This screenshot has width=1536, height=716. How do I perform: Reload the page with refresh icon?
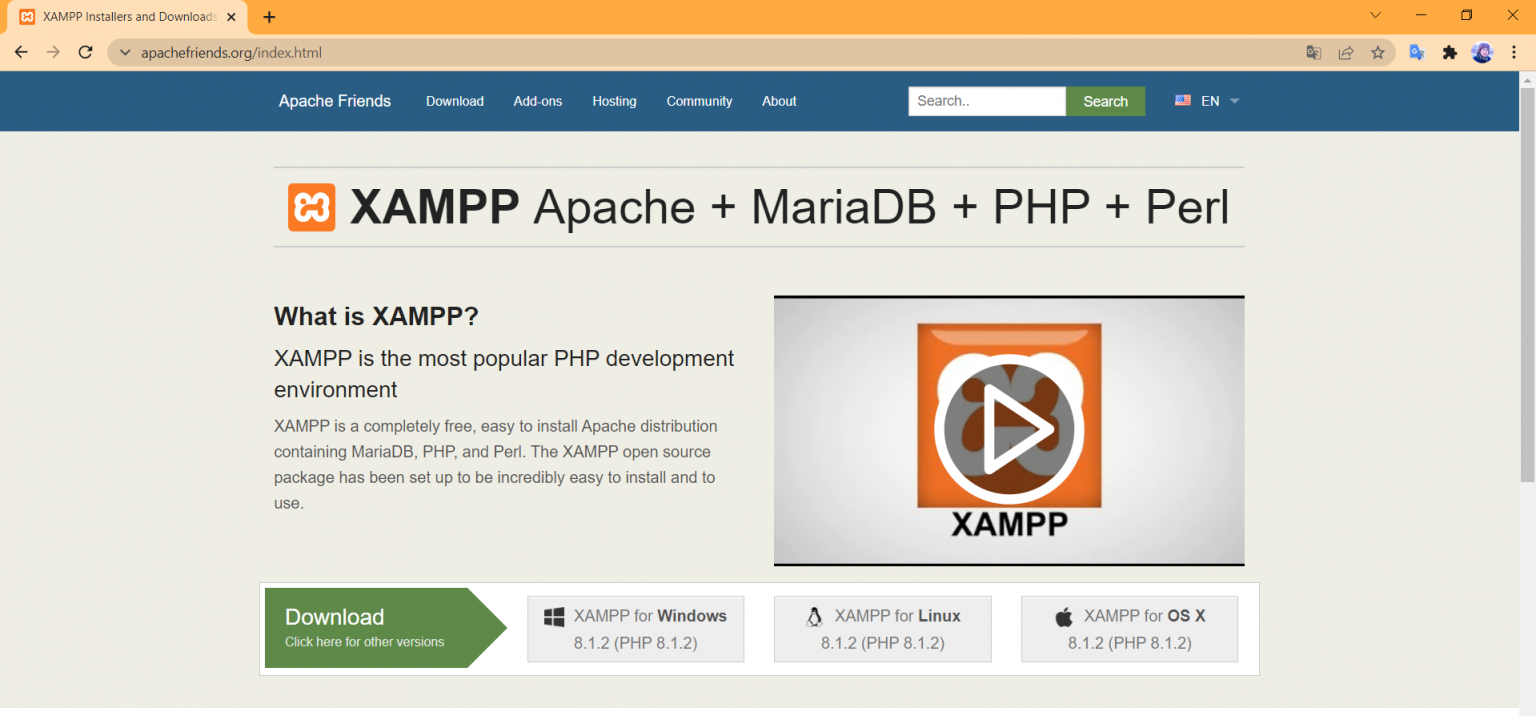(x=86, y=52)
